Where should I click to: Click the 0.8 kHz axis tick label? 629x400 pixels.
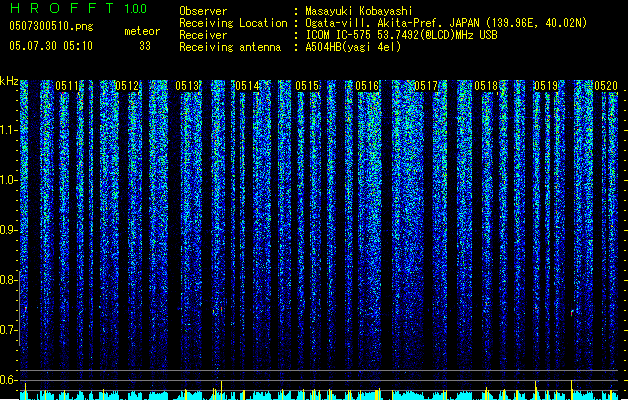(8, 280)
